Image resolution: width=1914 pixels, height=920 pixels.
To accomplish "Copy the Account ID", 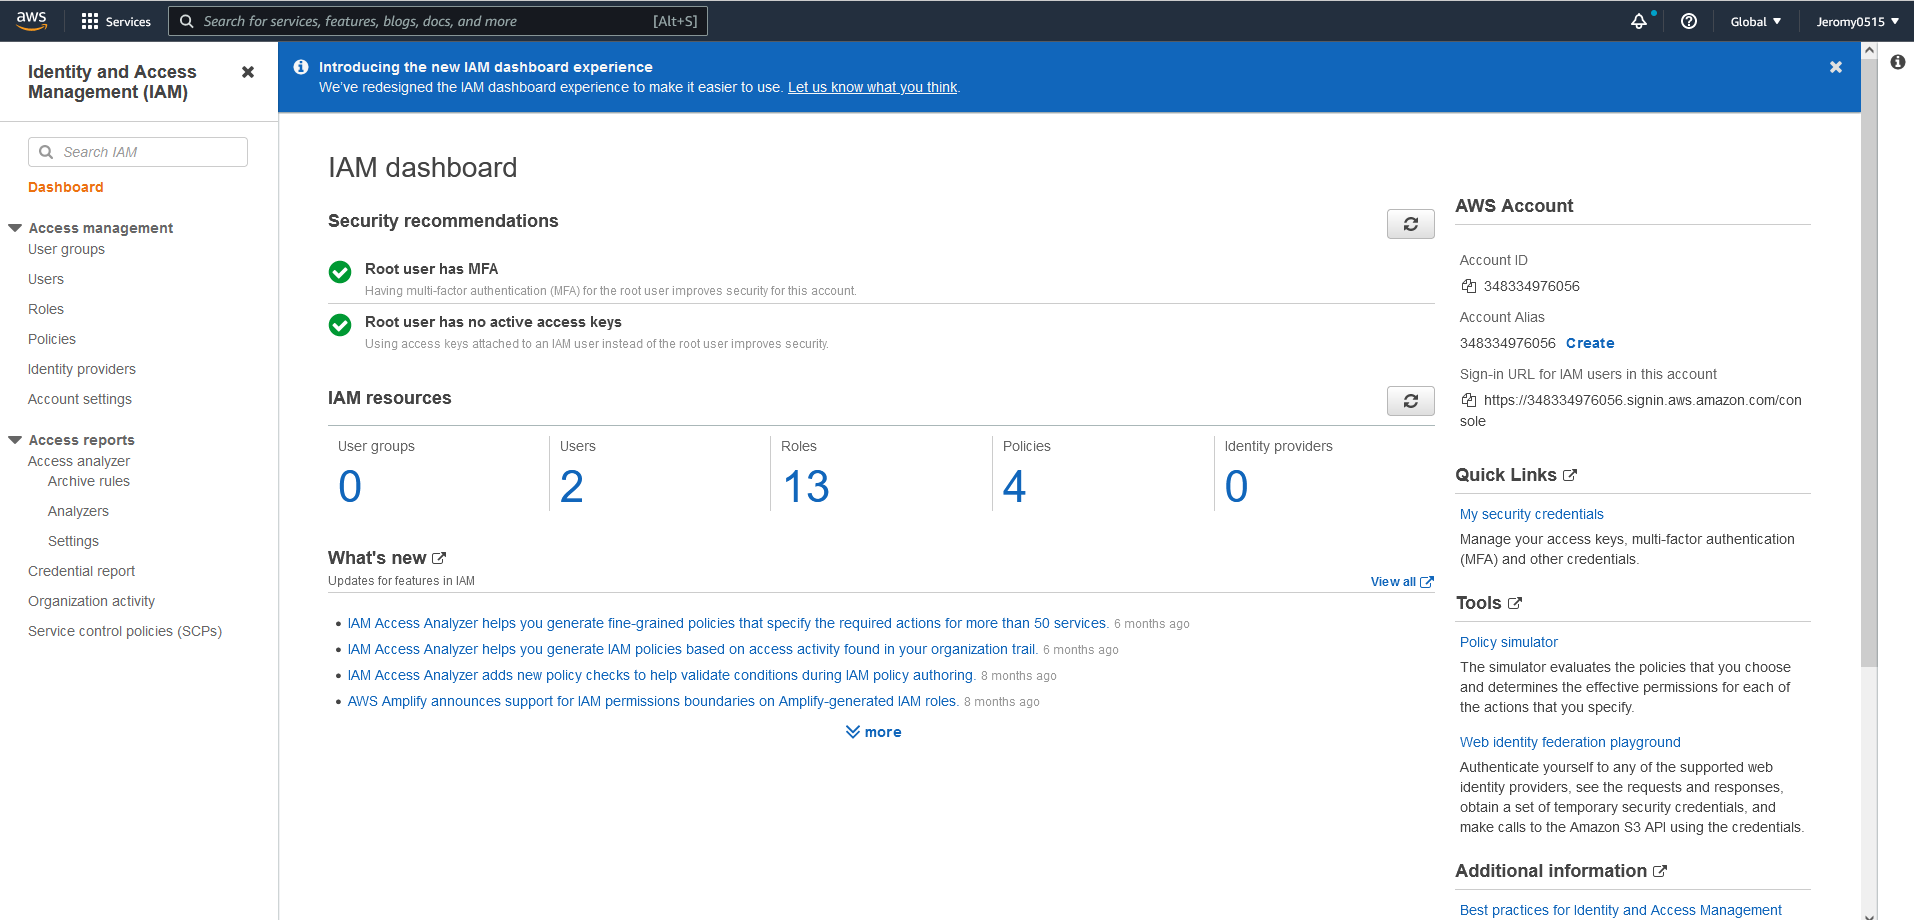I will point(1469,286).
